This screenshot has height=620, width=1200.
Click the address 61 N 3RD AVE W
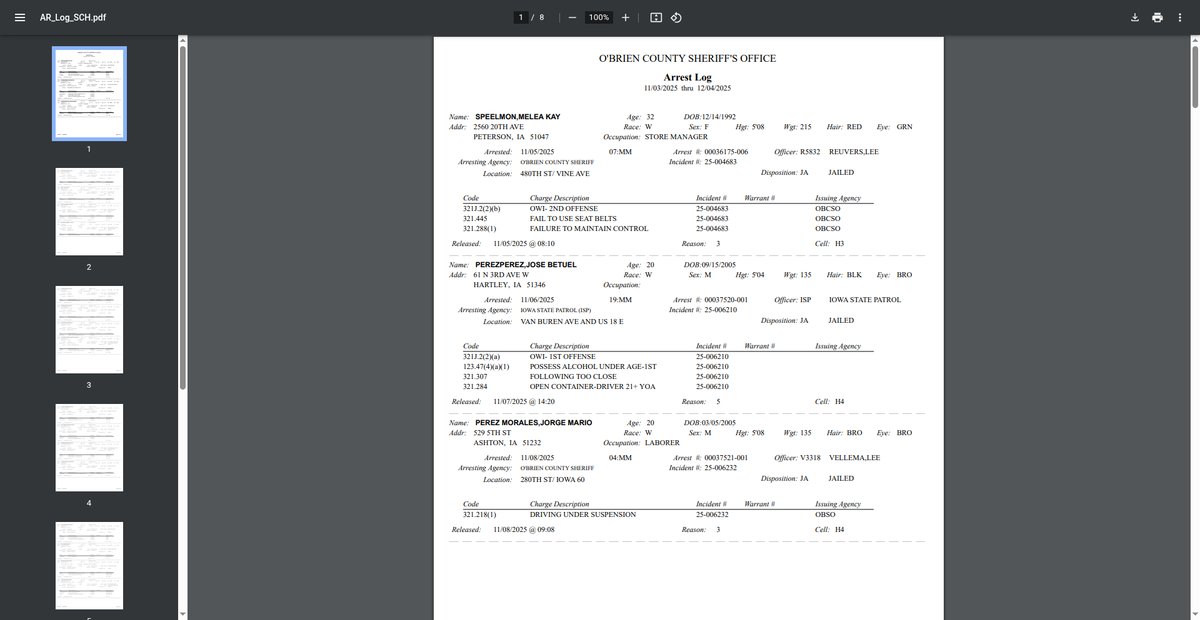pyautogui.click(x=501, y=274)
